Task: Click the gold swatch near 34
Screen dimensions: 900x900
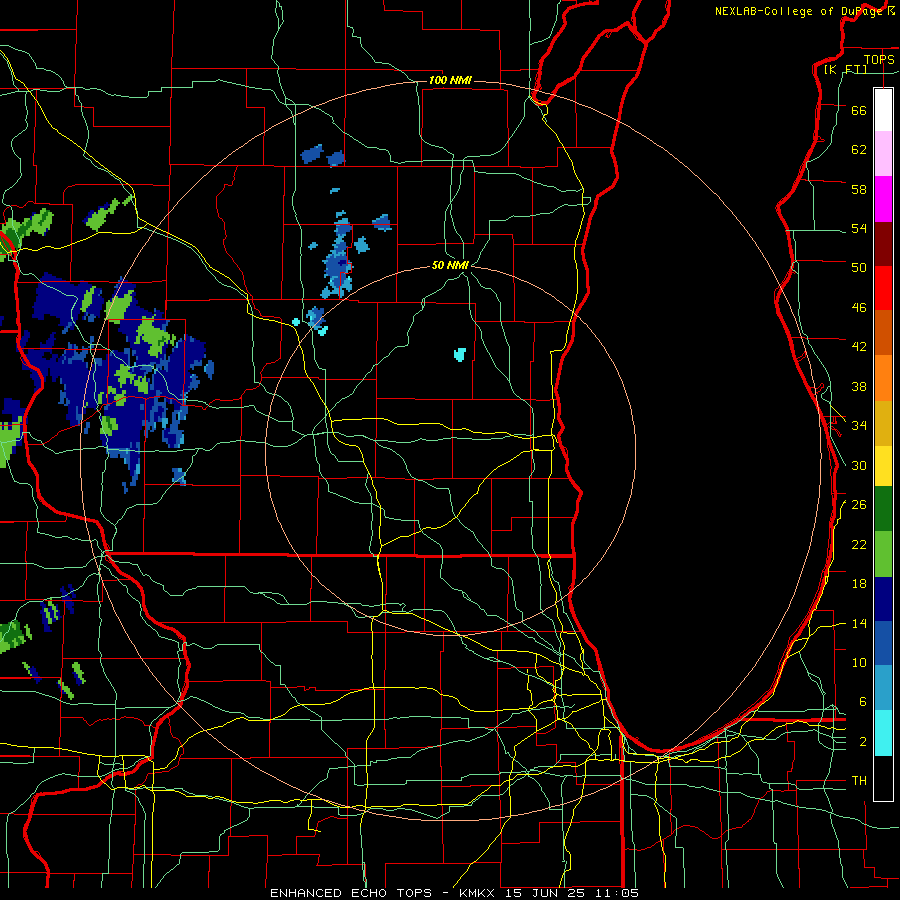Action: [883, 422]
